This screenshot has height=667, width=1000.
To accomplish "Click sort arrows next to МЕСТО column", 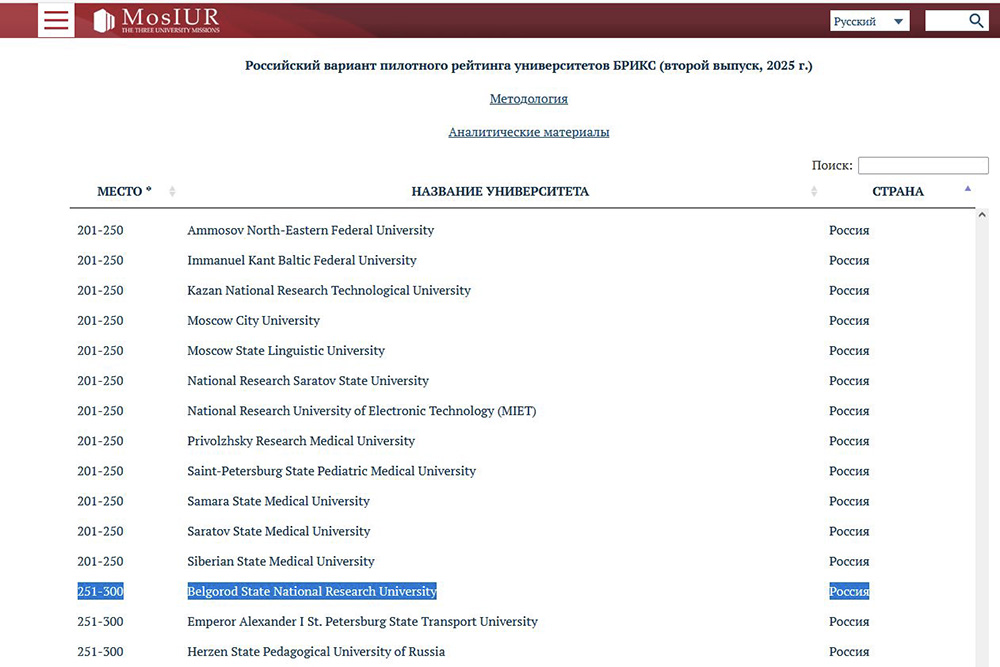I will [172, 192].
